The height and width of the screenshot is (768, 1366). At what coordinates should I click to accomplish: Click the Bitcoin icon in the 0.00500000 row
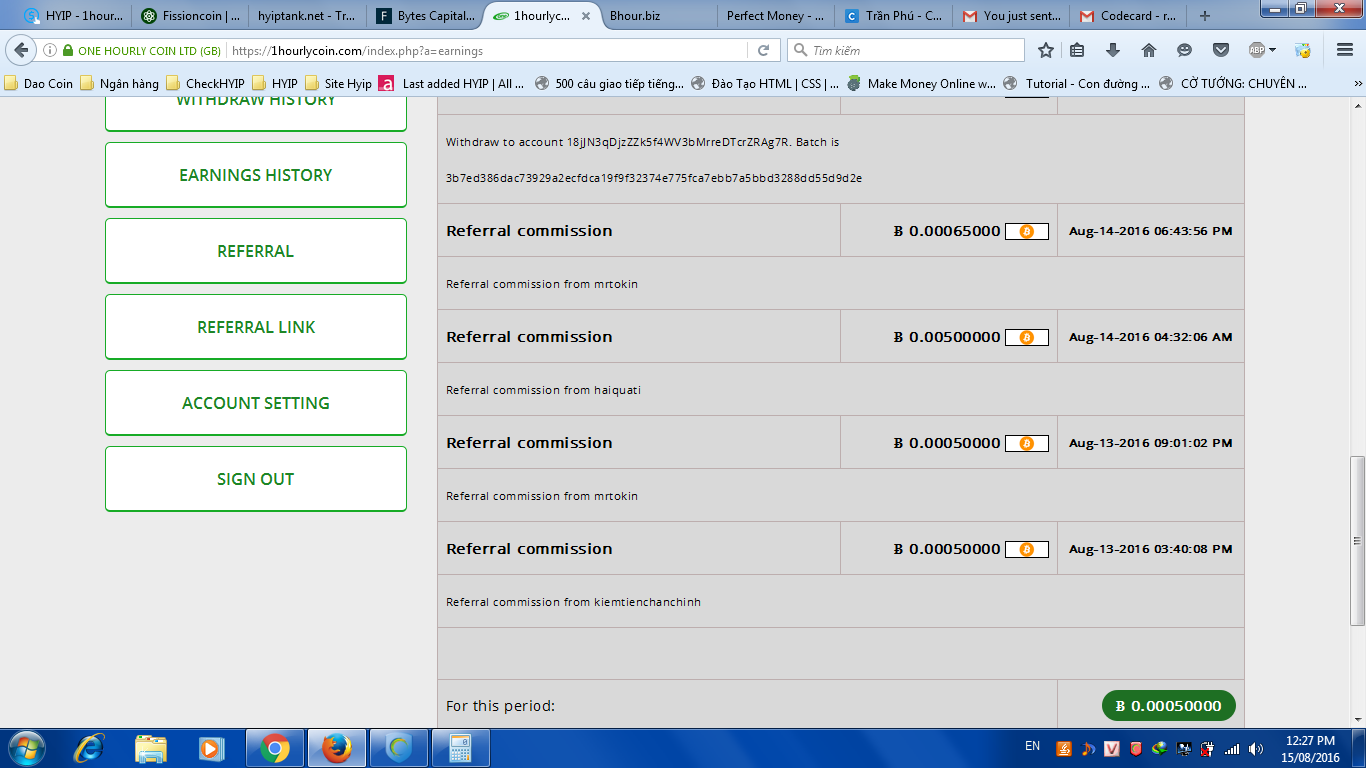pyautogui.click(x=1026, y=337)
